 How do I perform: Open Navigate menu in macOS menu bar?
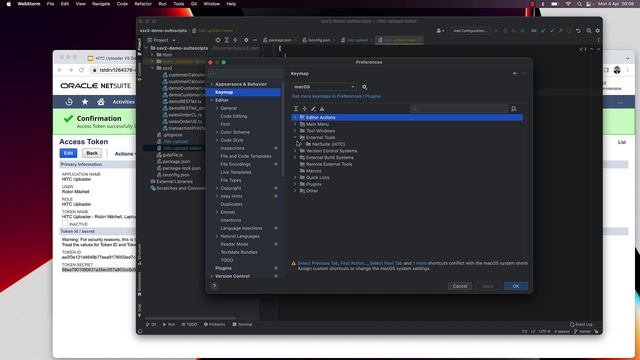point(101,4)
